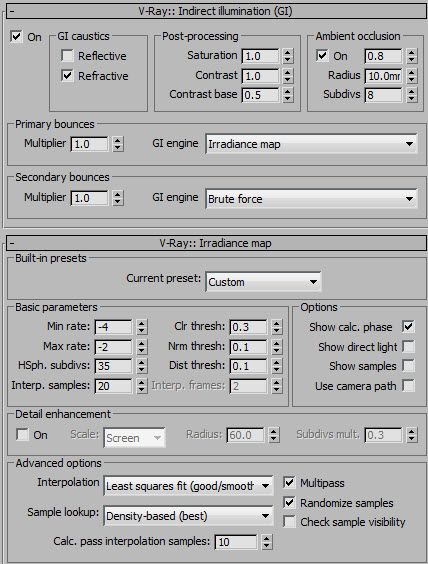Screen dimensions: 428x564
Task: Click the HSph. subdivs spinner arrows
Action: click(142, 366)
